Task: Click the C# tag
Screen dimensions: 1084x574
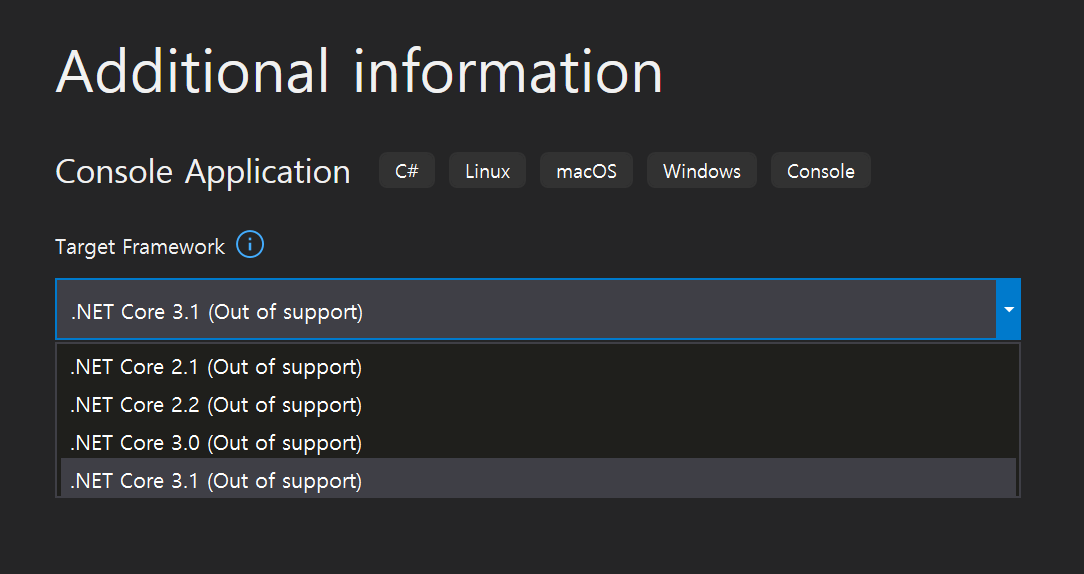Action: (406, 171)
